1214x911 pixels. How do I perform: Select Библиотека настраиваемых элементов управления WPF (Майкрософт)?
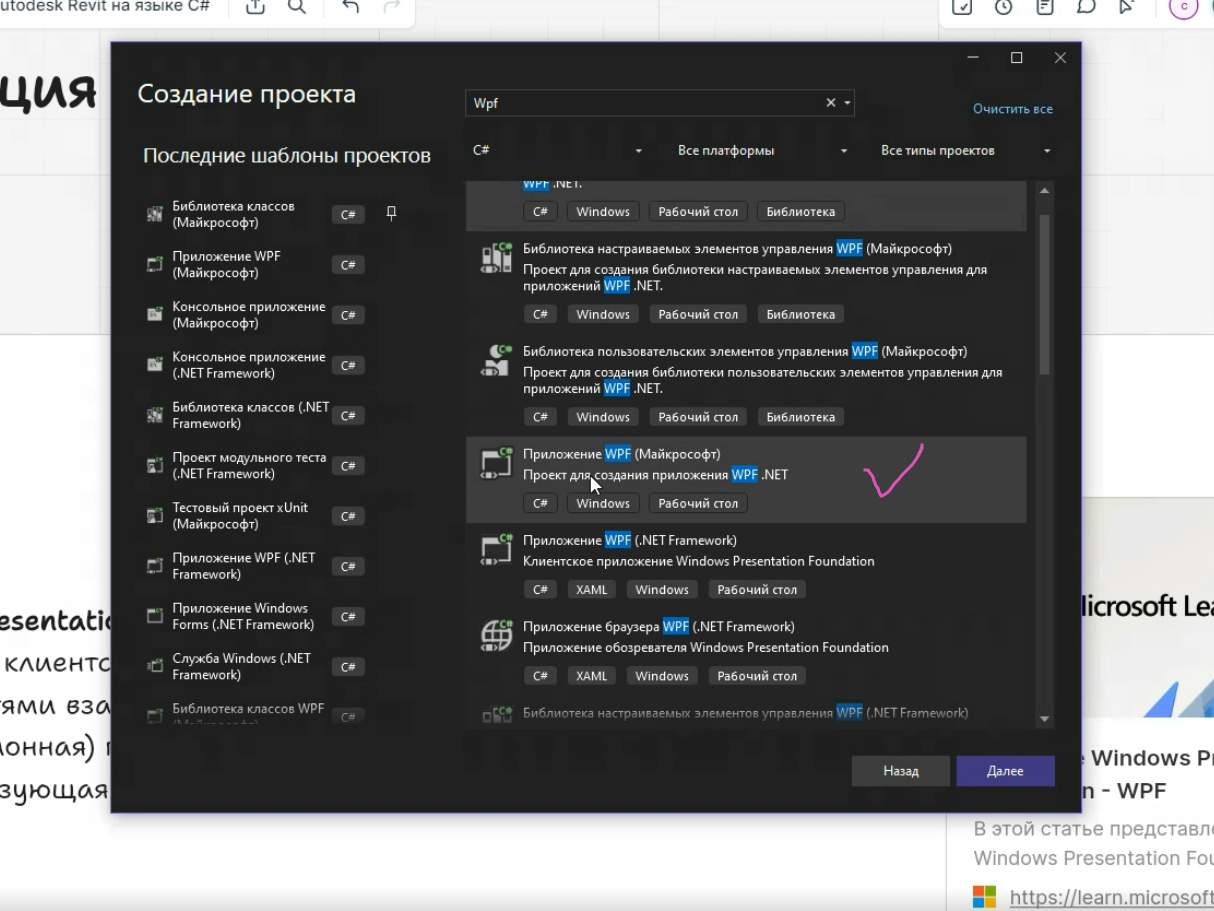click(746, 283)
